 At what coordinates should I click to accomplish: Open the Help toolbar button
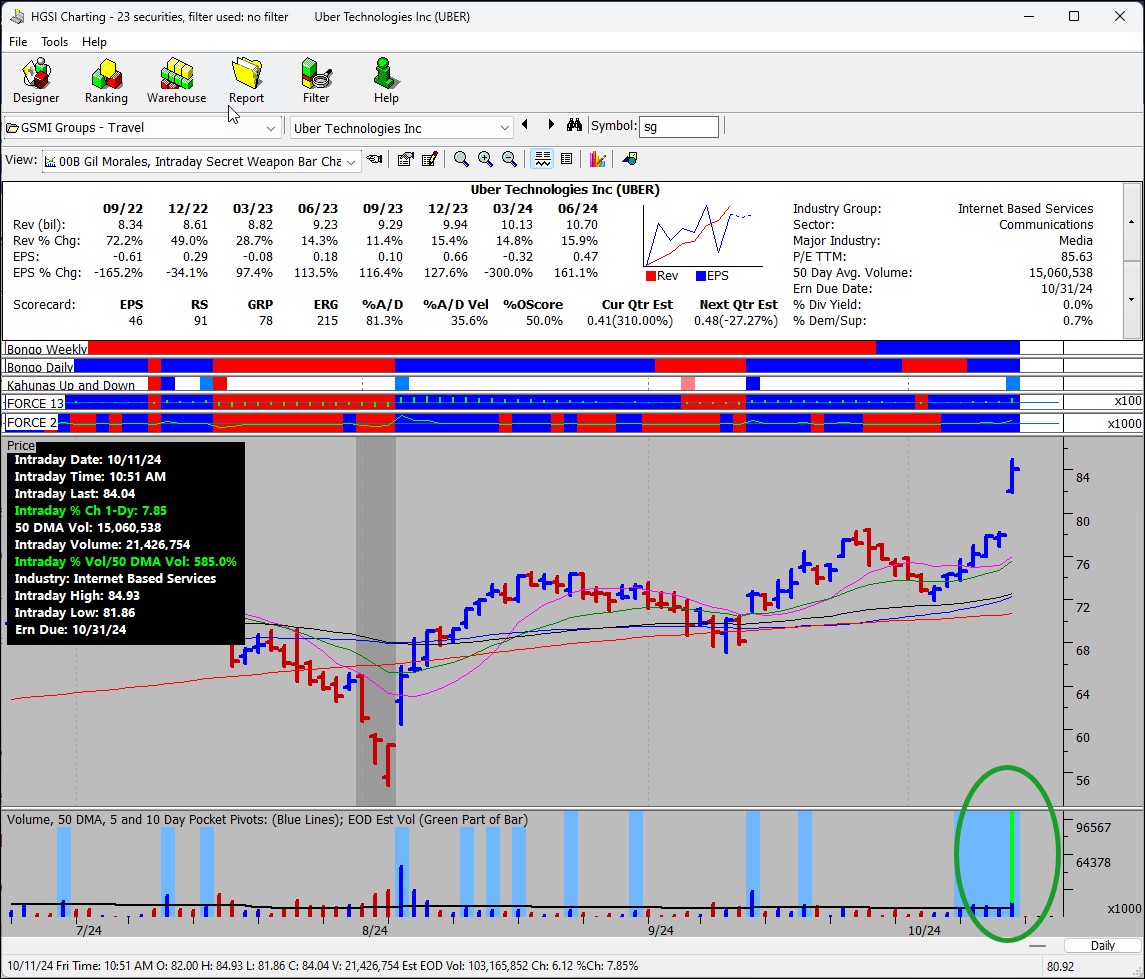pyautogui.click(x=386, y=81)
